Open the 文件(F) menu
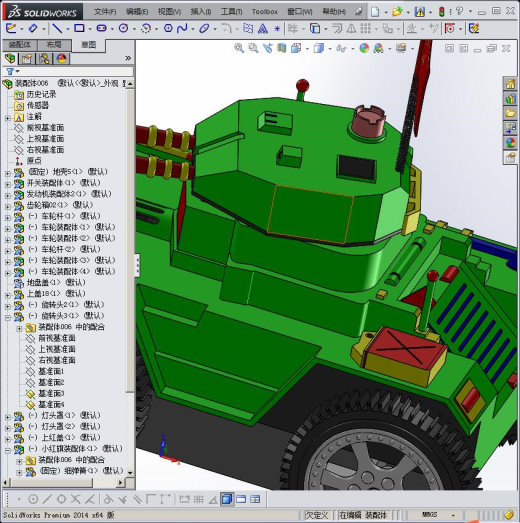This screenshot has height=523, width=520. click(105, 12)
